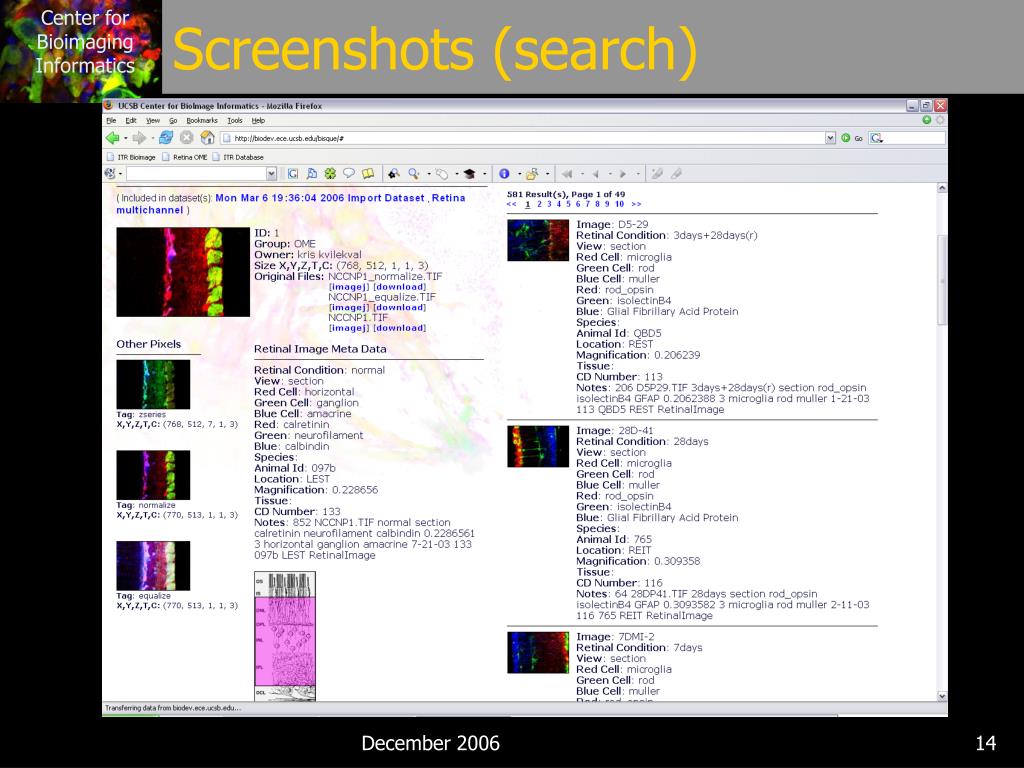Click the green Go button icon

[x=846, y=138]
